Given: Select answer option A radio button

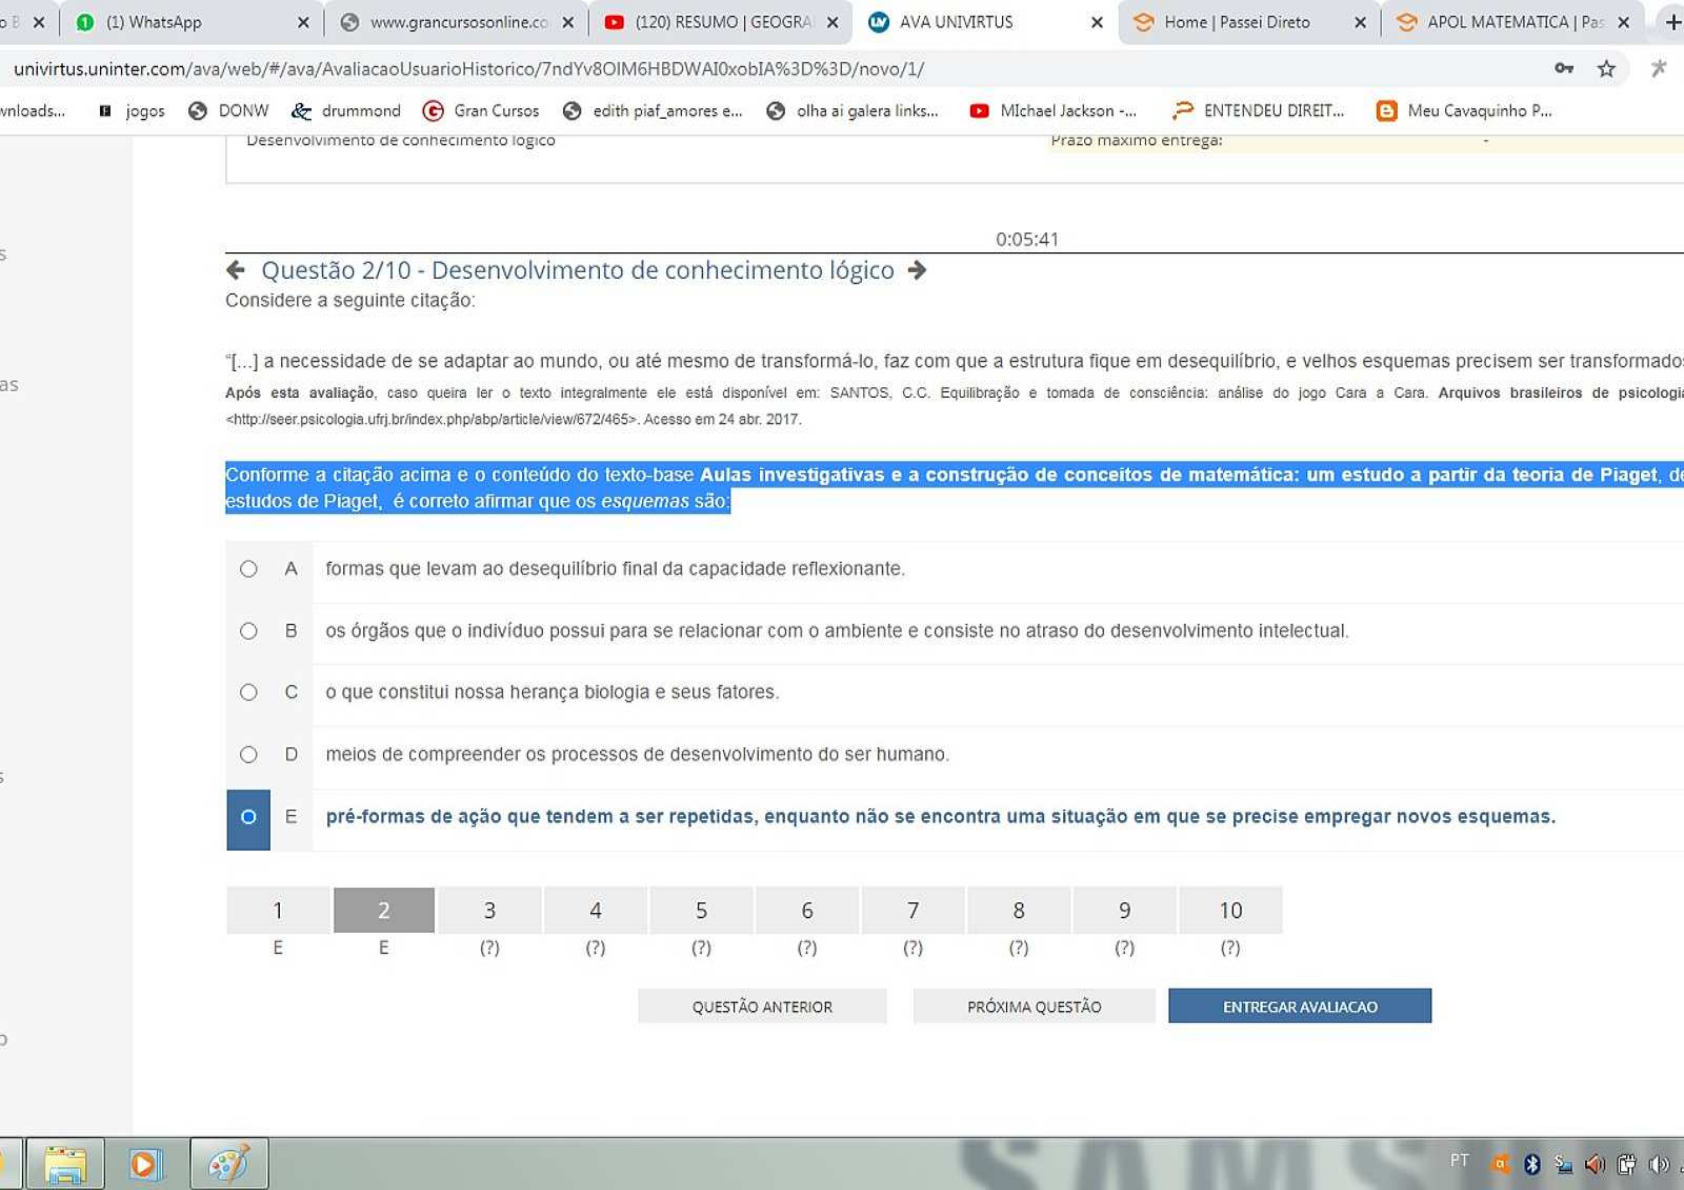Looking at the screenshot, I should pyautogui.click(x=249, y=569).
